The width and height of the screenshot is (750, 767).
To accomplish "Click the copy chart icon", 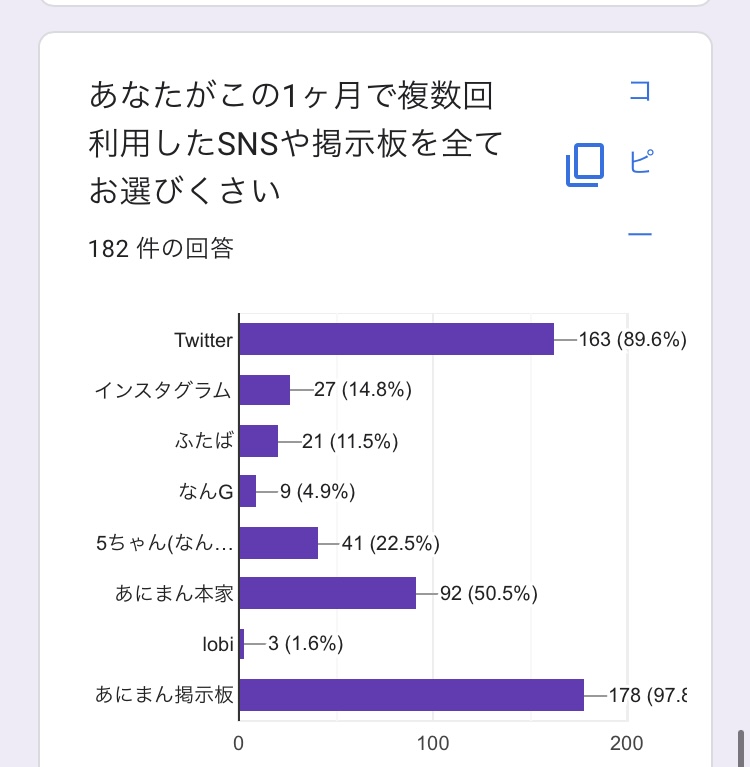I will point(585,164).
